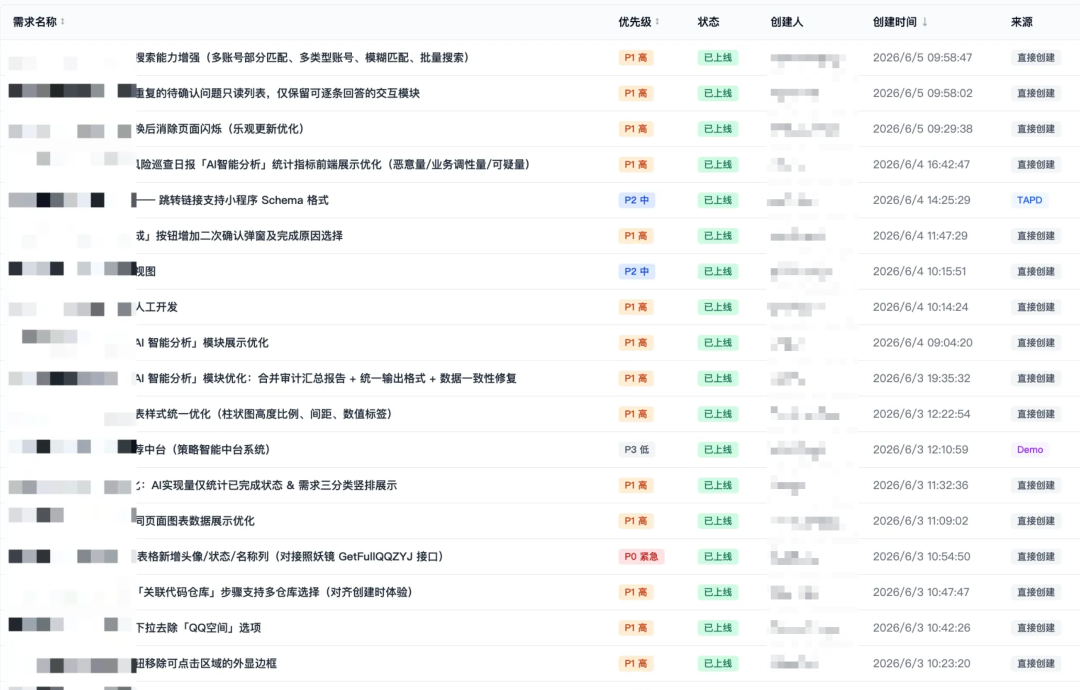Viewport: 1080px width, 690px height.
Task: Open requirement 表格新增头像/状态/名称列
Action: (x=290, y=556)
